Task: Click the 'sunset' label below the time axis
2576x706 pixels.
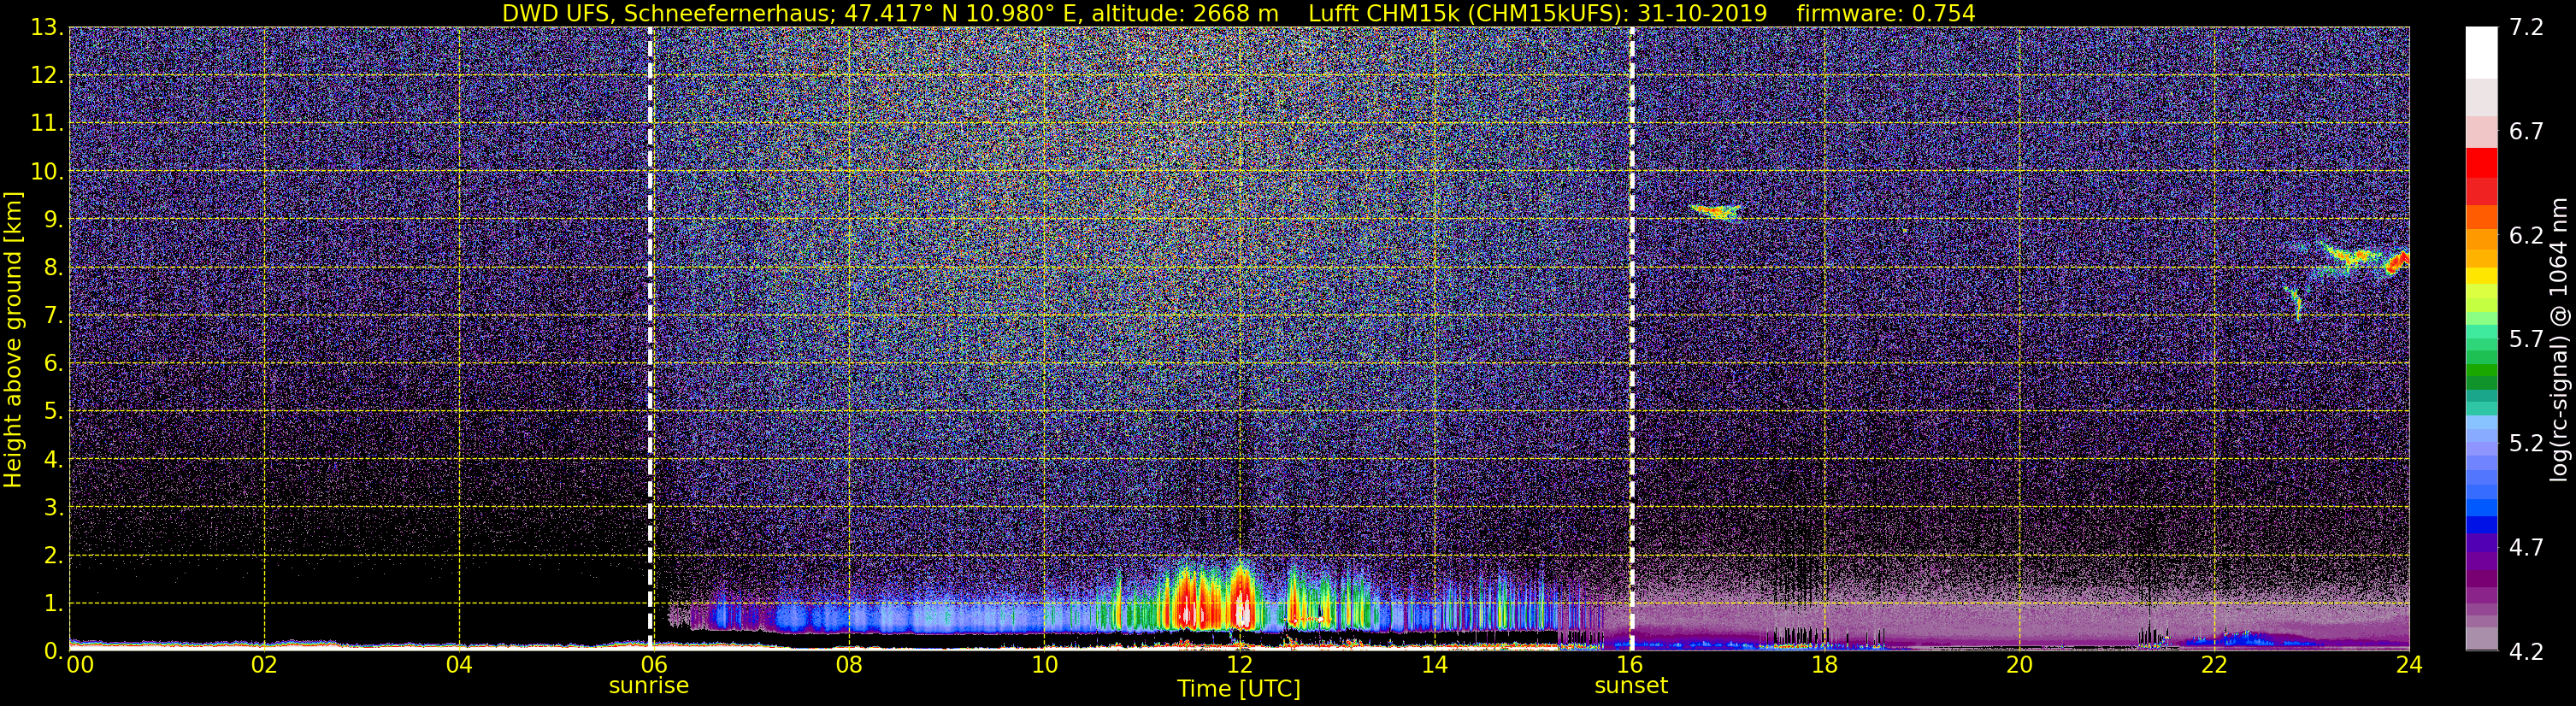Action: click(x=1631, y=686)
